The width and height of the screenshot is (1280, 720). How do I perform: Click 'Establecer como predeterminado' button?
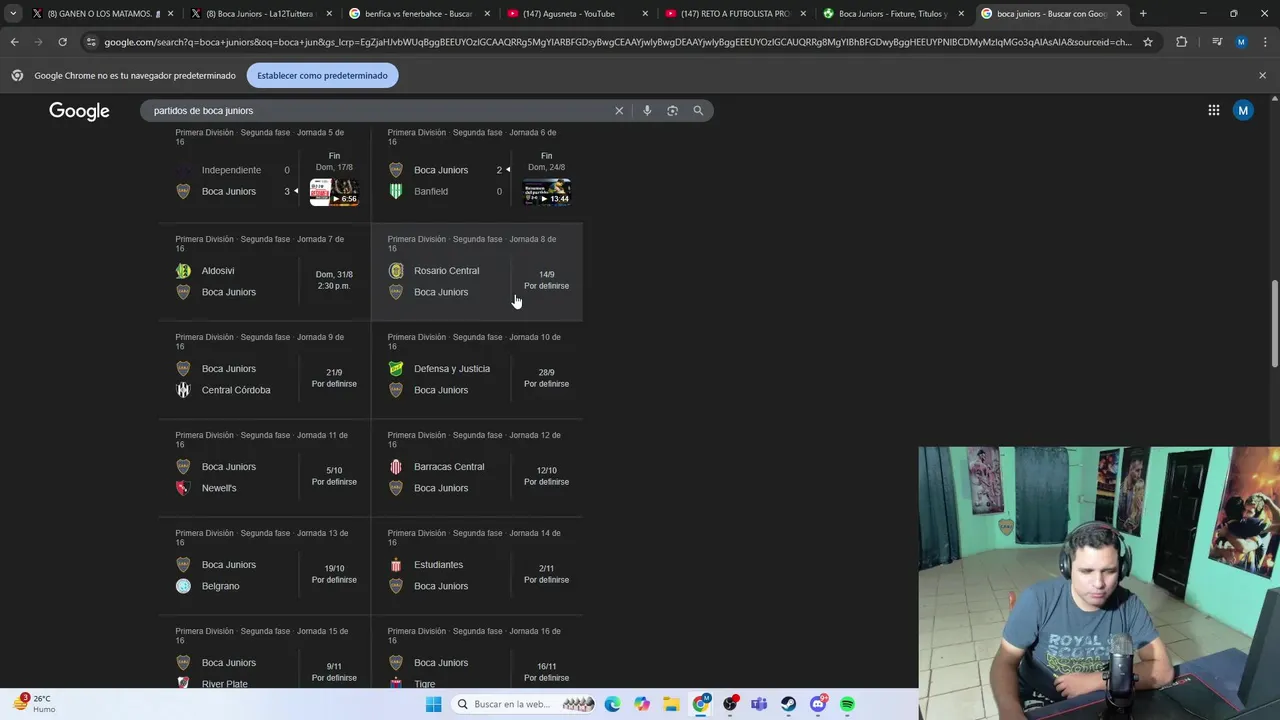point(322,76)
